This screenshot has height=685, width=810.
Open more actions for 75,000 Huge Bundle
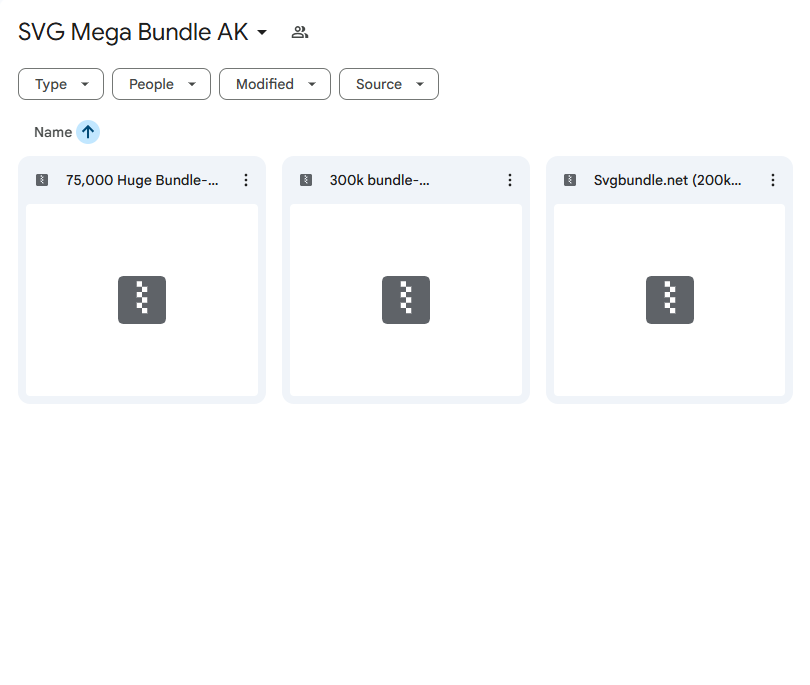coord(246,180)
